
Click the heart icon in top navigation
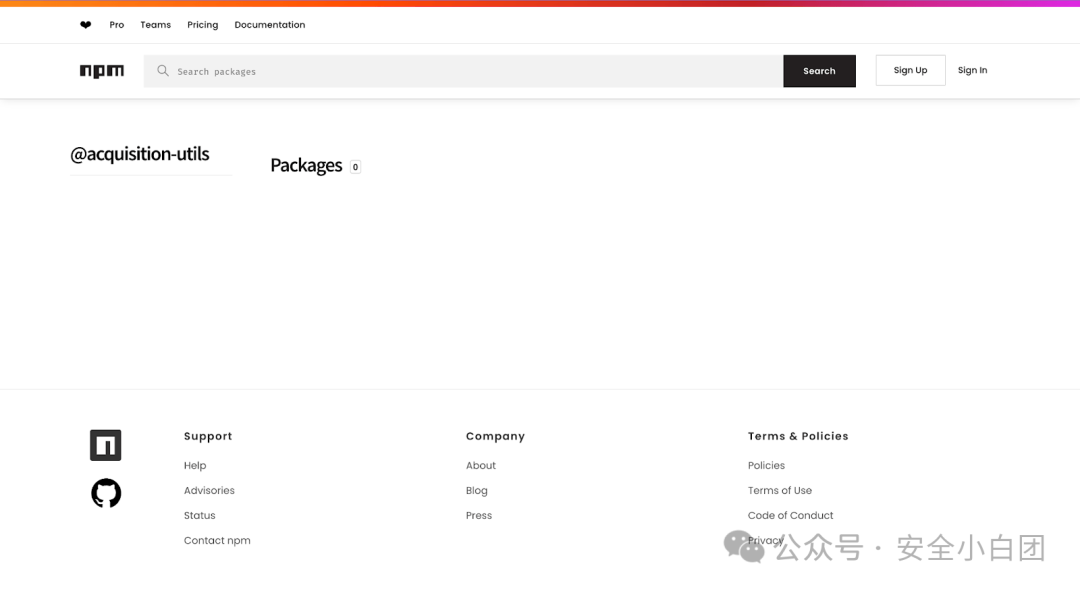[x=85, y=25]
